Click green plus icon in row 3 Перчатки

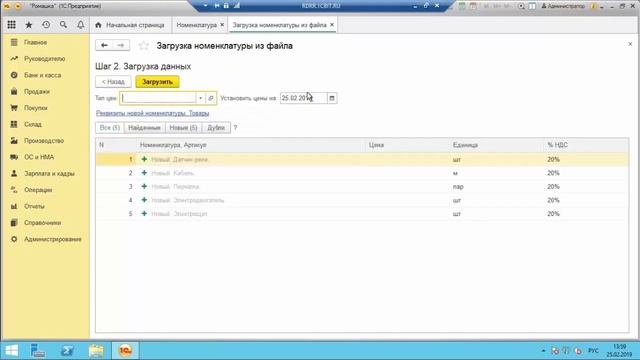click(x=144, y=186)
